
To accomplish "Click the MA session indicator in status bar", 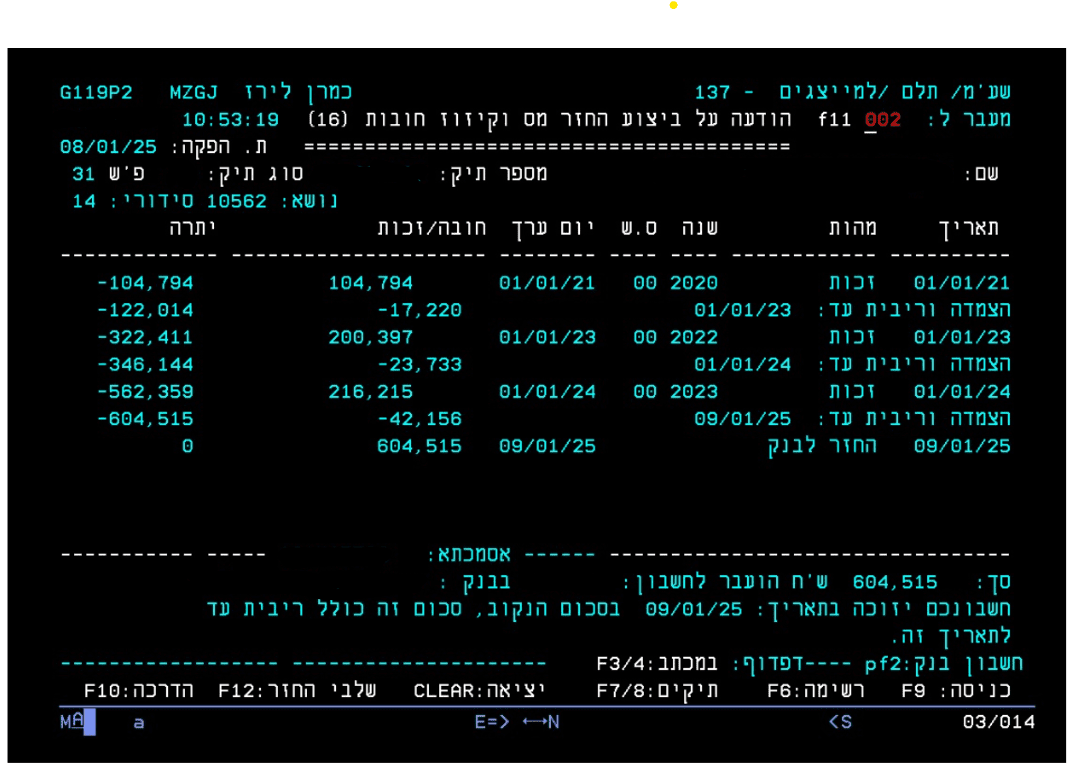I will pyautogui.click(x=71, y=721).
